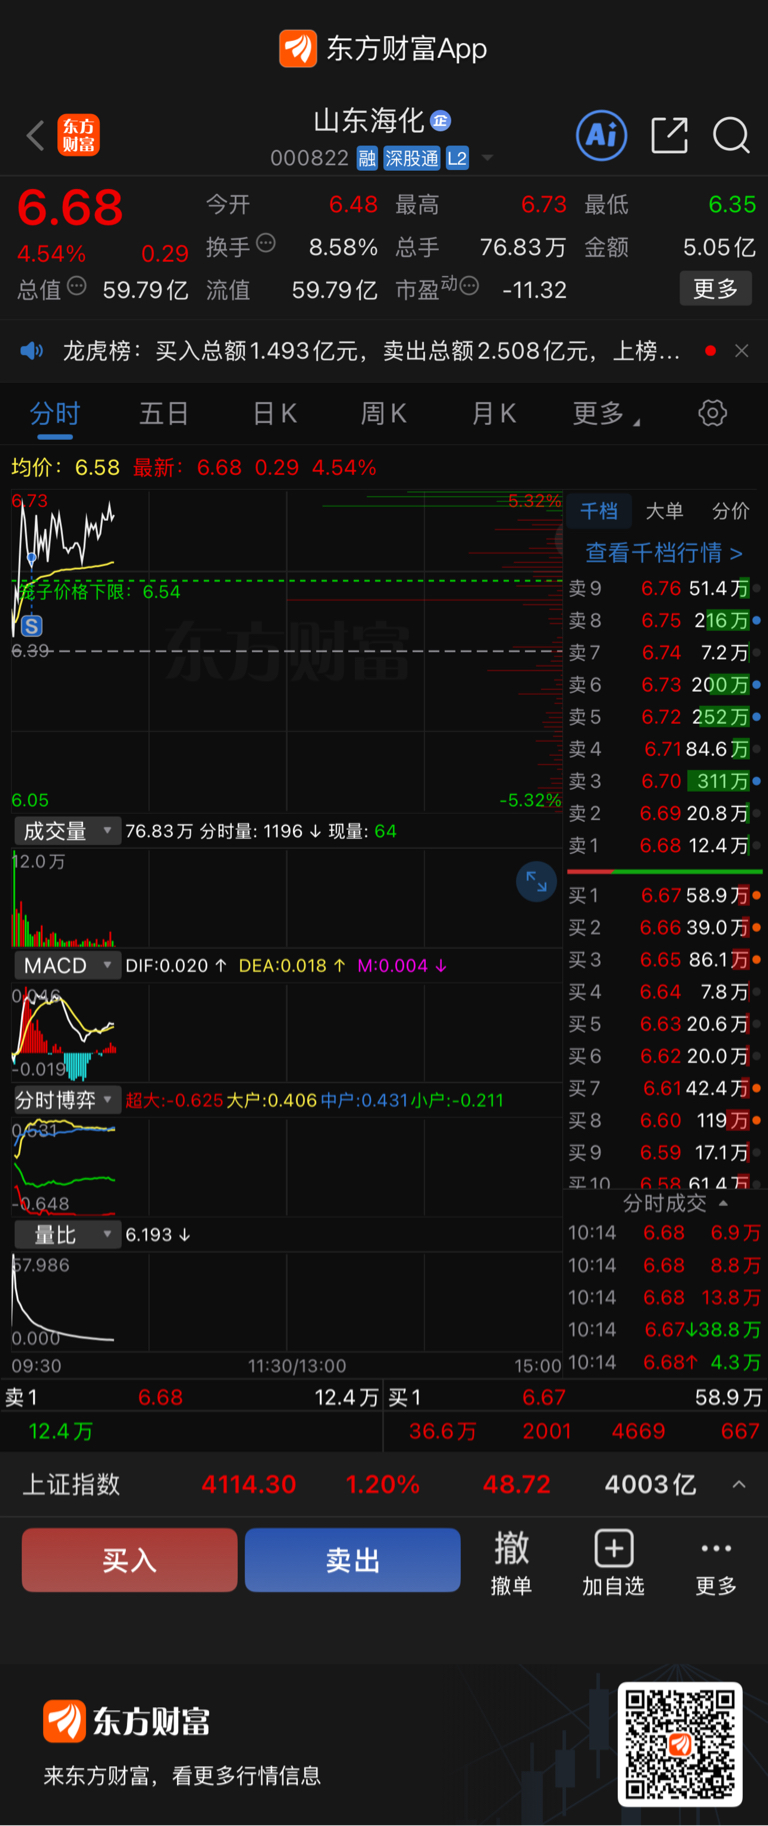Image resolution: width=768 pixels, height=1826 pixels.
Task: Close the 龙虎榜 news banner
Action: [741, 351]
